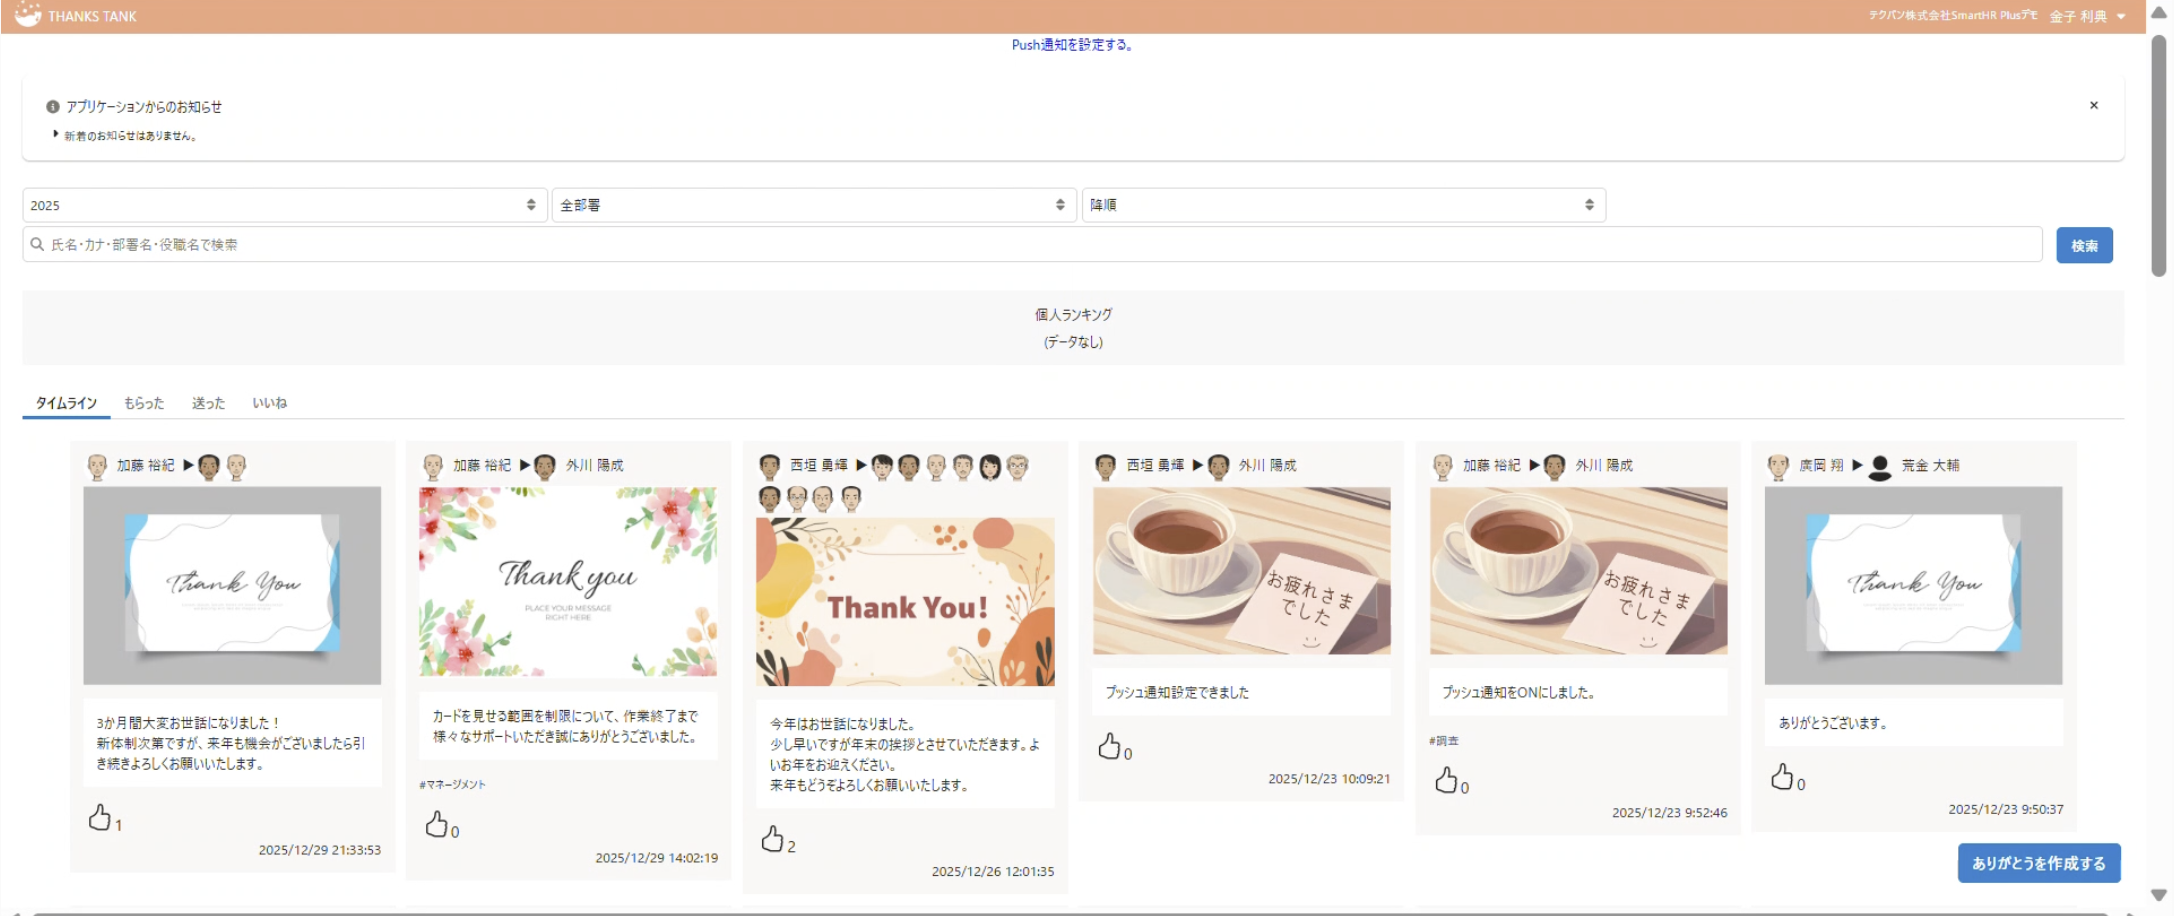
Task: Open the orange Thank You! card image
Action: click(905, 602)
